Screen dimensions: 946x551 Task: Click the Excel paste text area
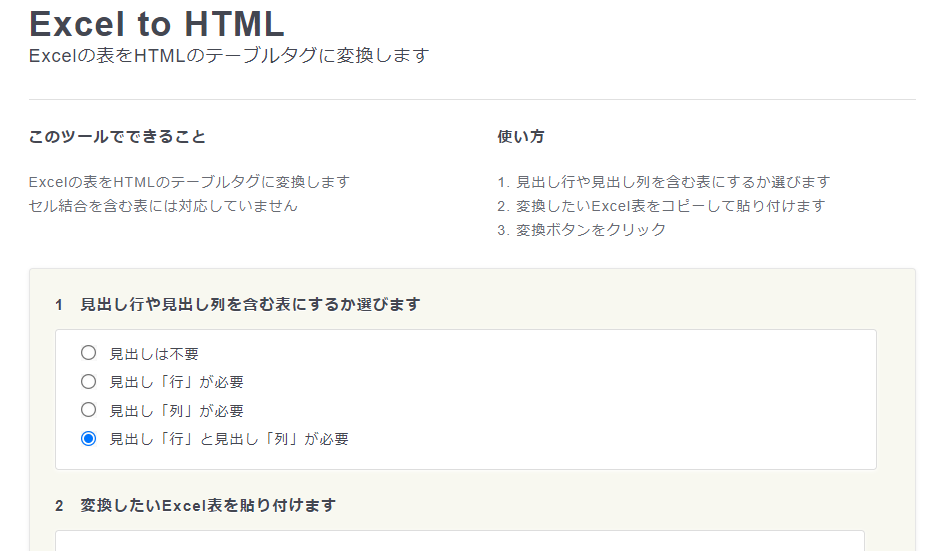[460, 541]
